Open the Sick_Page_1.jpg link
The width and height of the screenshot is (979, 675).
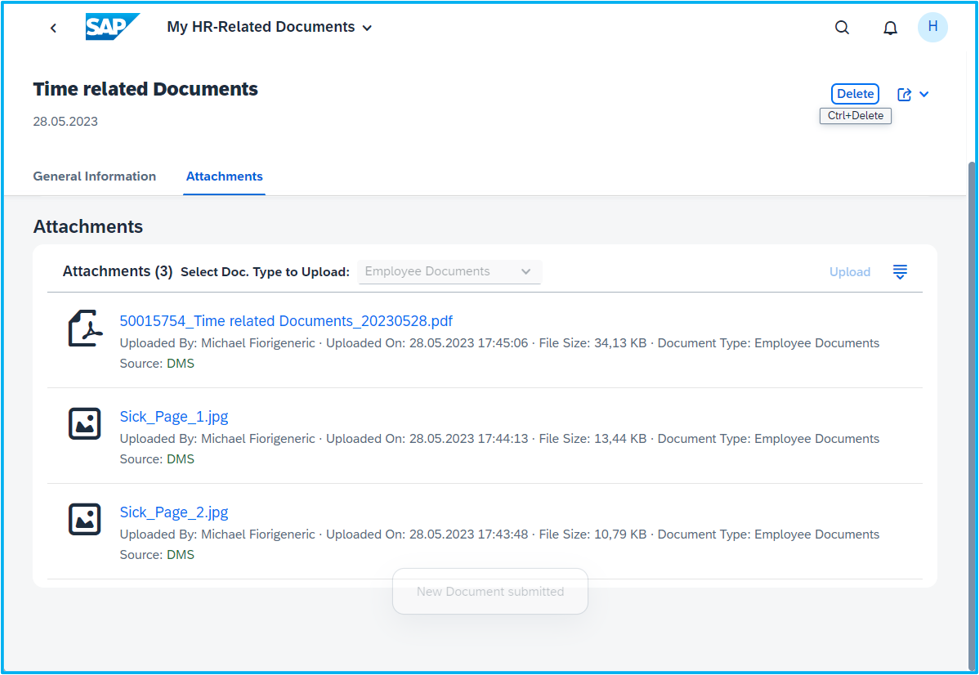tap(174, 417)
